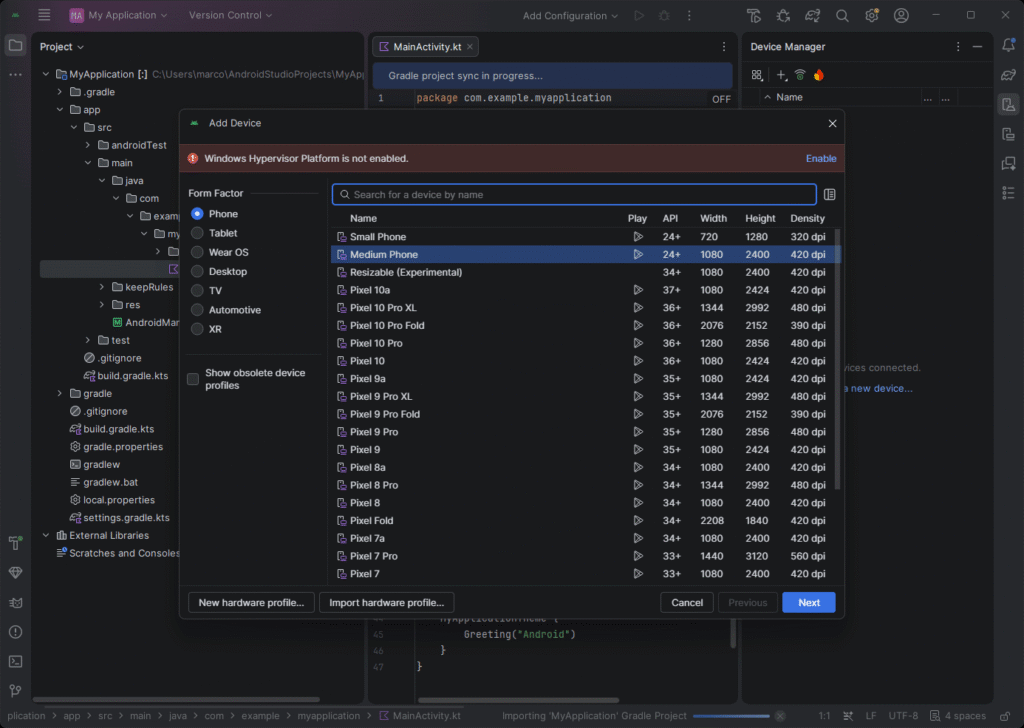Viewport: 1024px width, 728px height.
Task: Sort devices by Height column header
Action: click(760, 218)
